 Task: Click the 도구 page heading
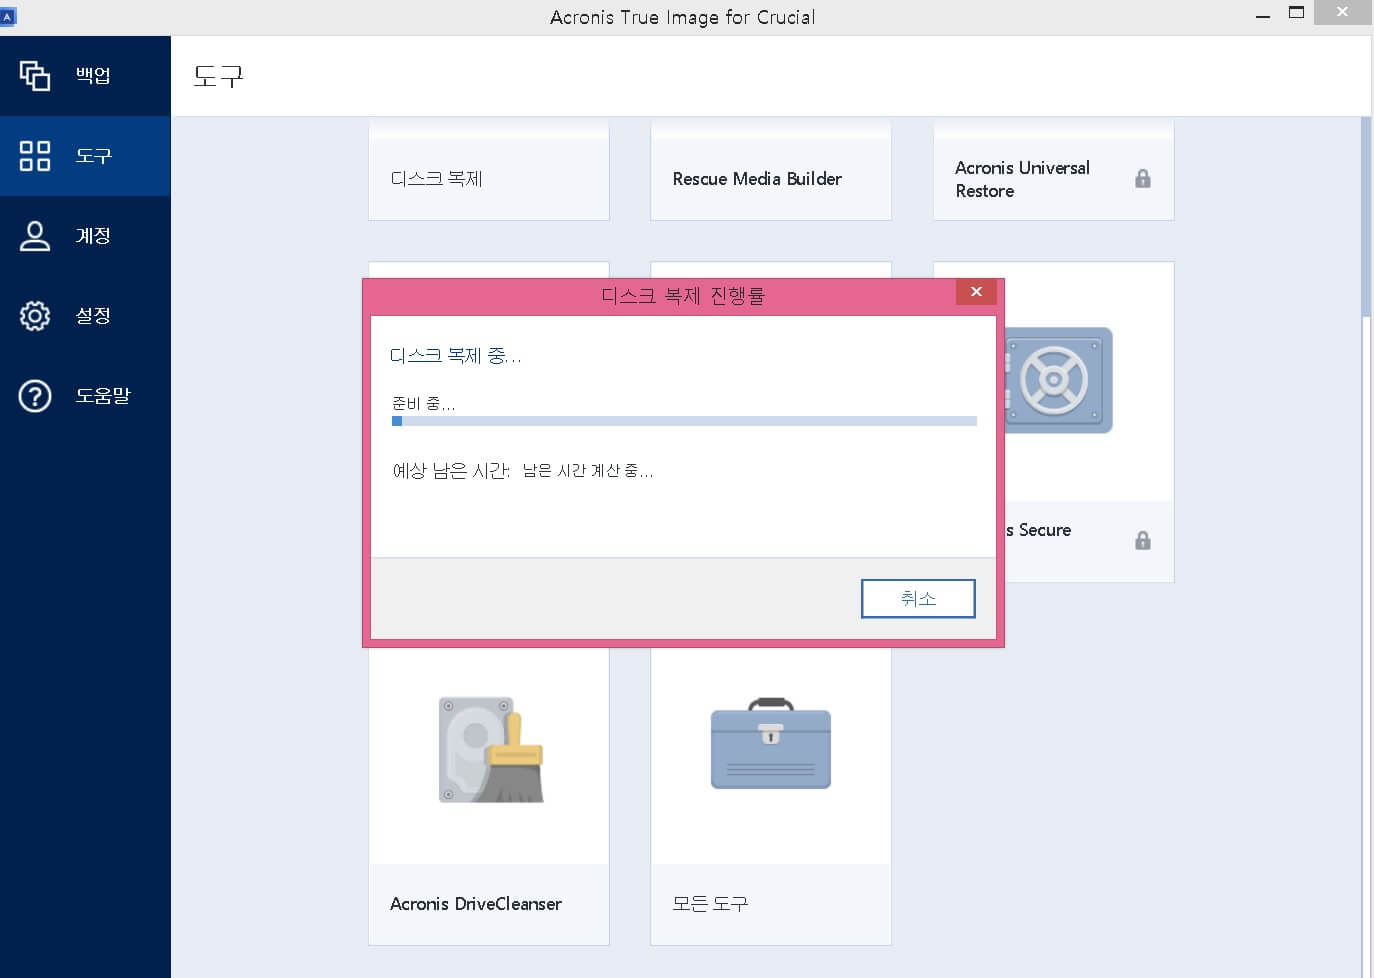point(218,76)
